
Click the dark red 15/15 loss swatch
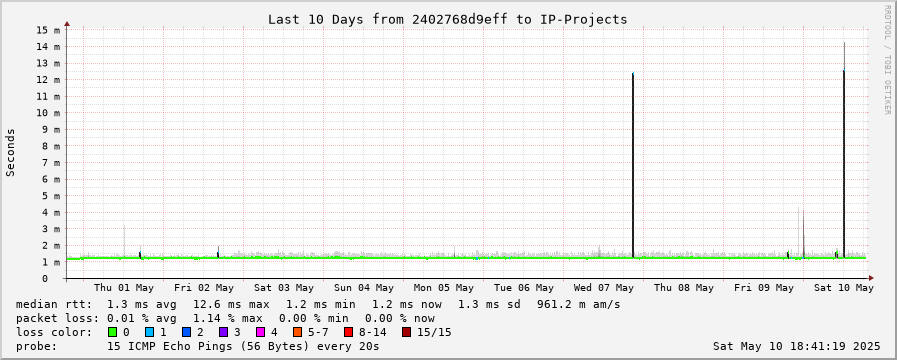(406, 332)
